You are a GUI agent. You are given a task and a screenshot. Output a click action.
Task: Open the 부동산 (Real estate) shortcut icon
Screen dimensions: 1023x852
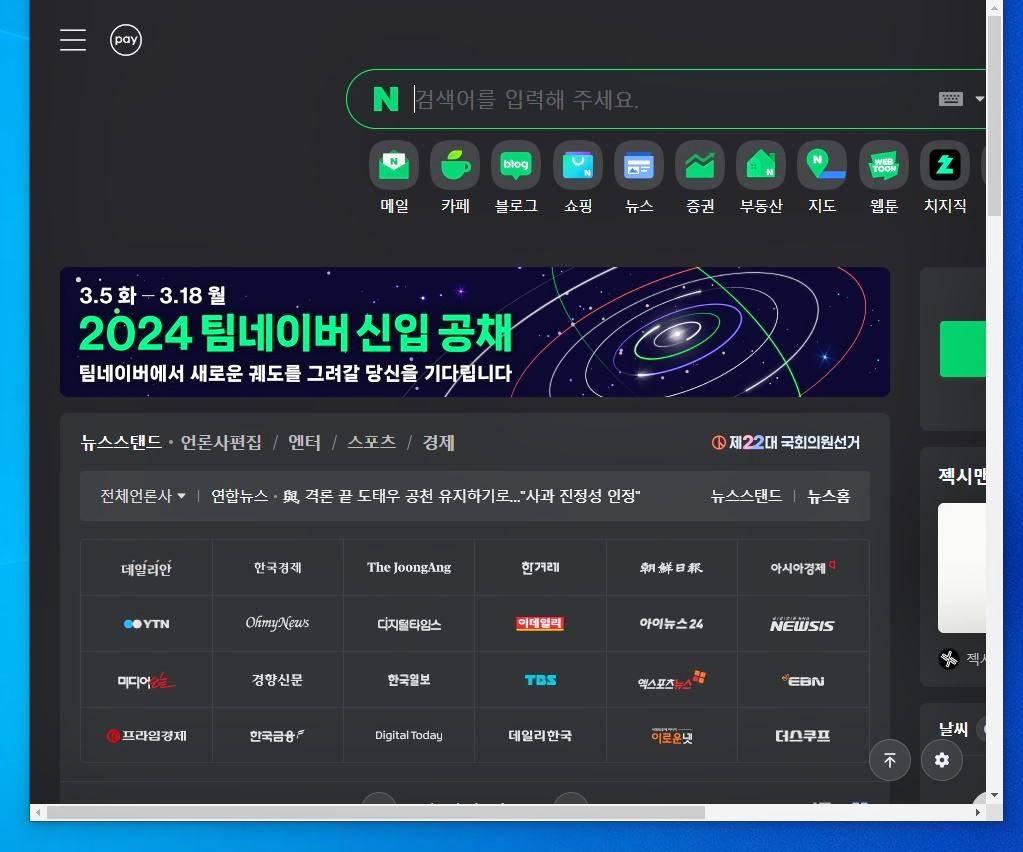[x=761, y=165]
